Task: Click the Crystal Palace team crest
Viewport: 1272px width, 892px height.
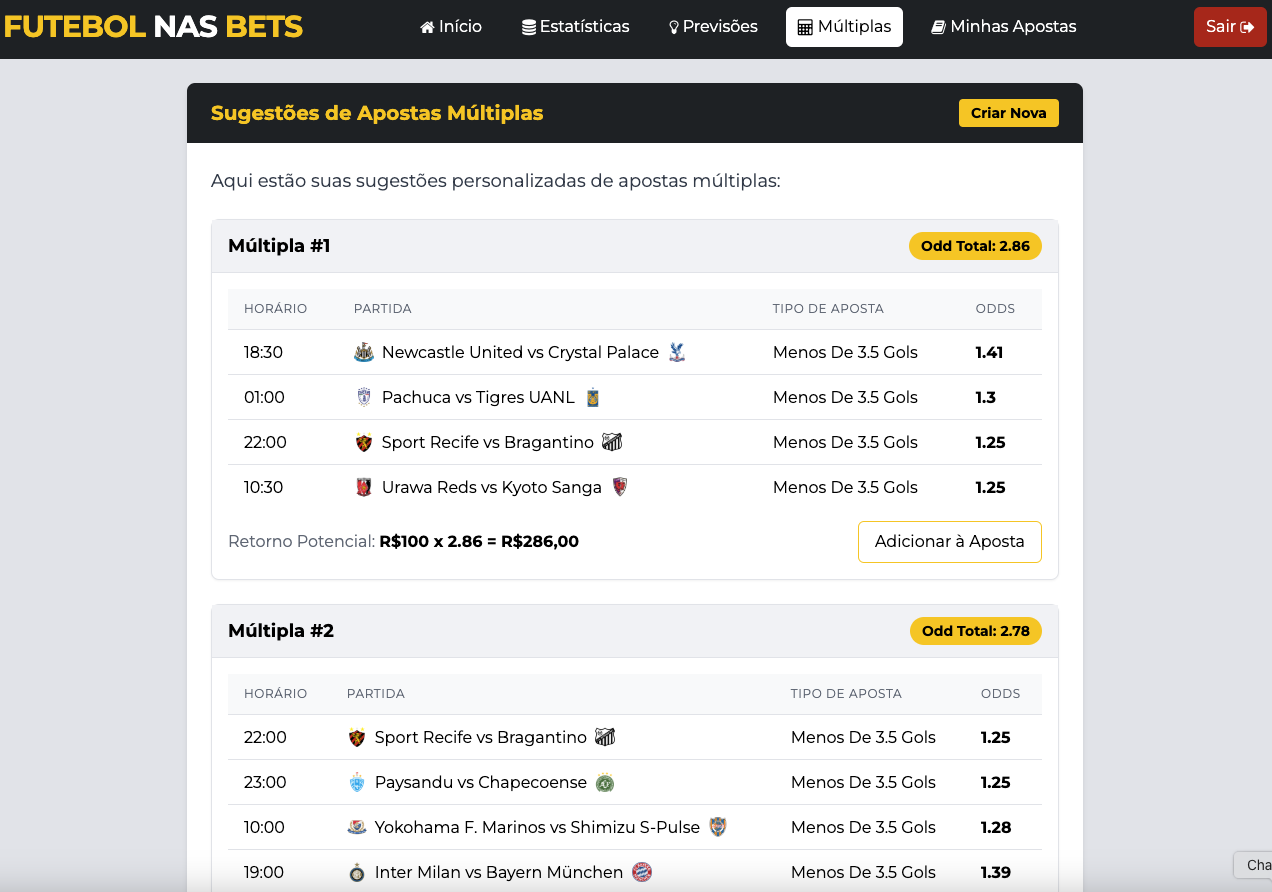Action: pyautogui.click(x=677, y=352)
